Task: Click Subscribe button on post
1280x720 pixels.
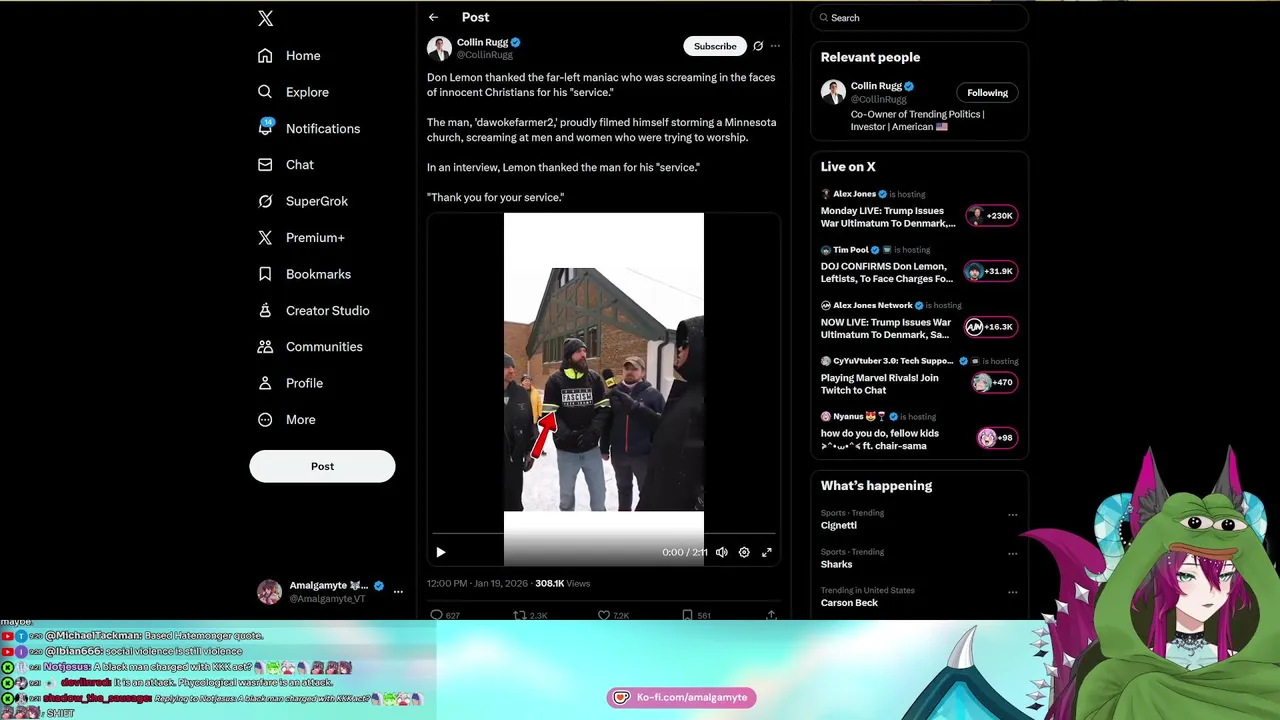Action: tap(715, 46)
